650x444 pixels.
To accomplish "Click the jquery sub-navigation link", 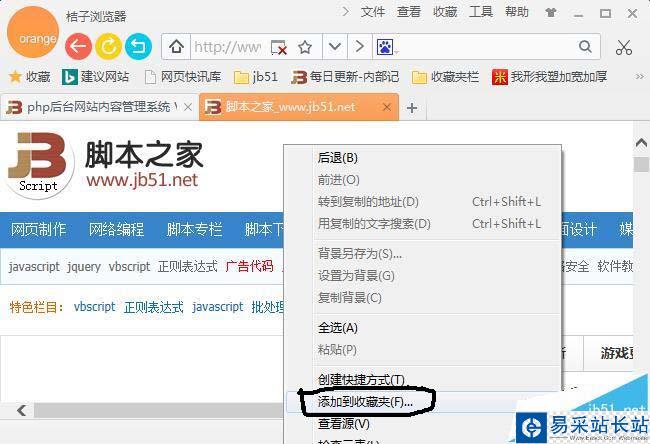I will click(x=84, y=266).
